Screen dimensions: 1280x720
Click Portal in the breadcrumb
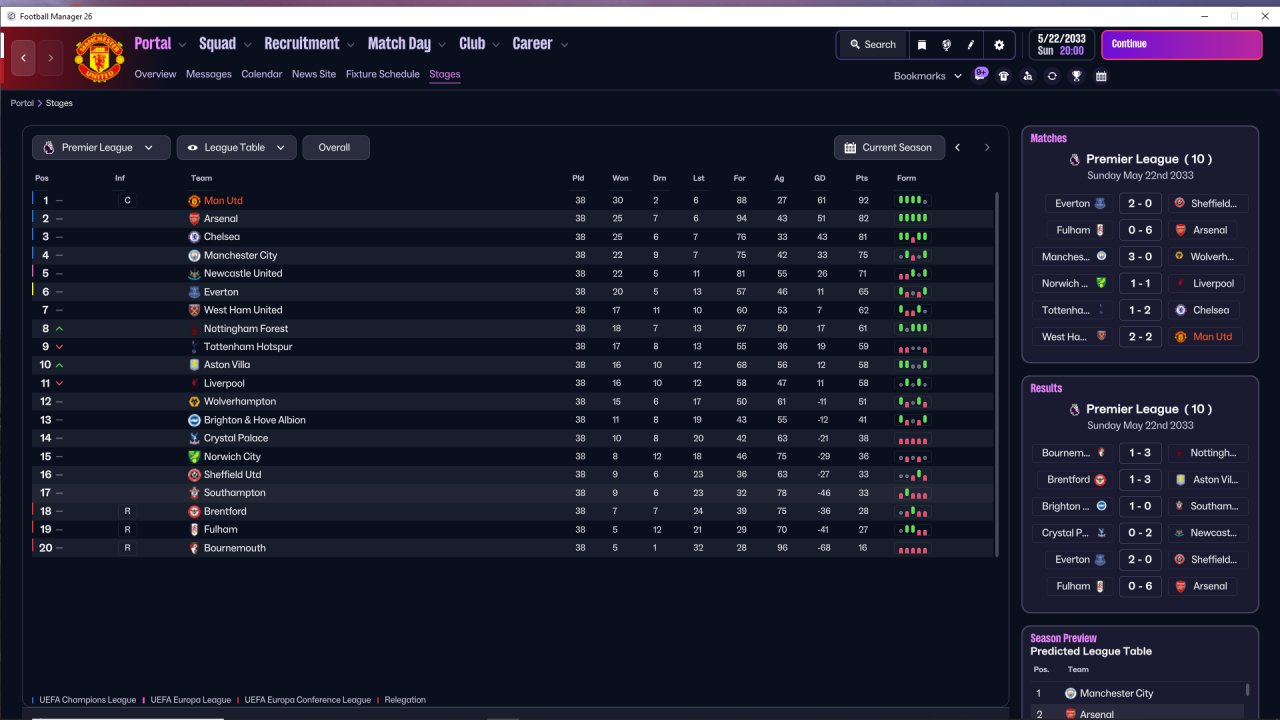point(22,103)
